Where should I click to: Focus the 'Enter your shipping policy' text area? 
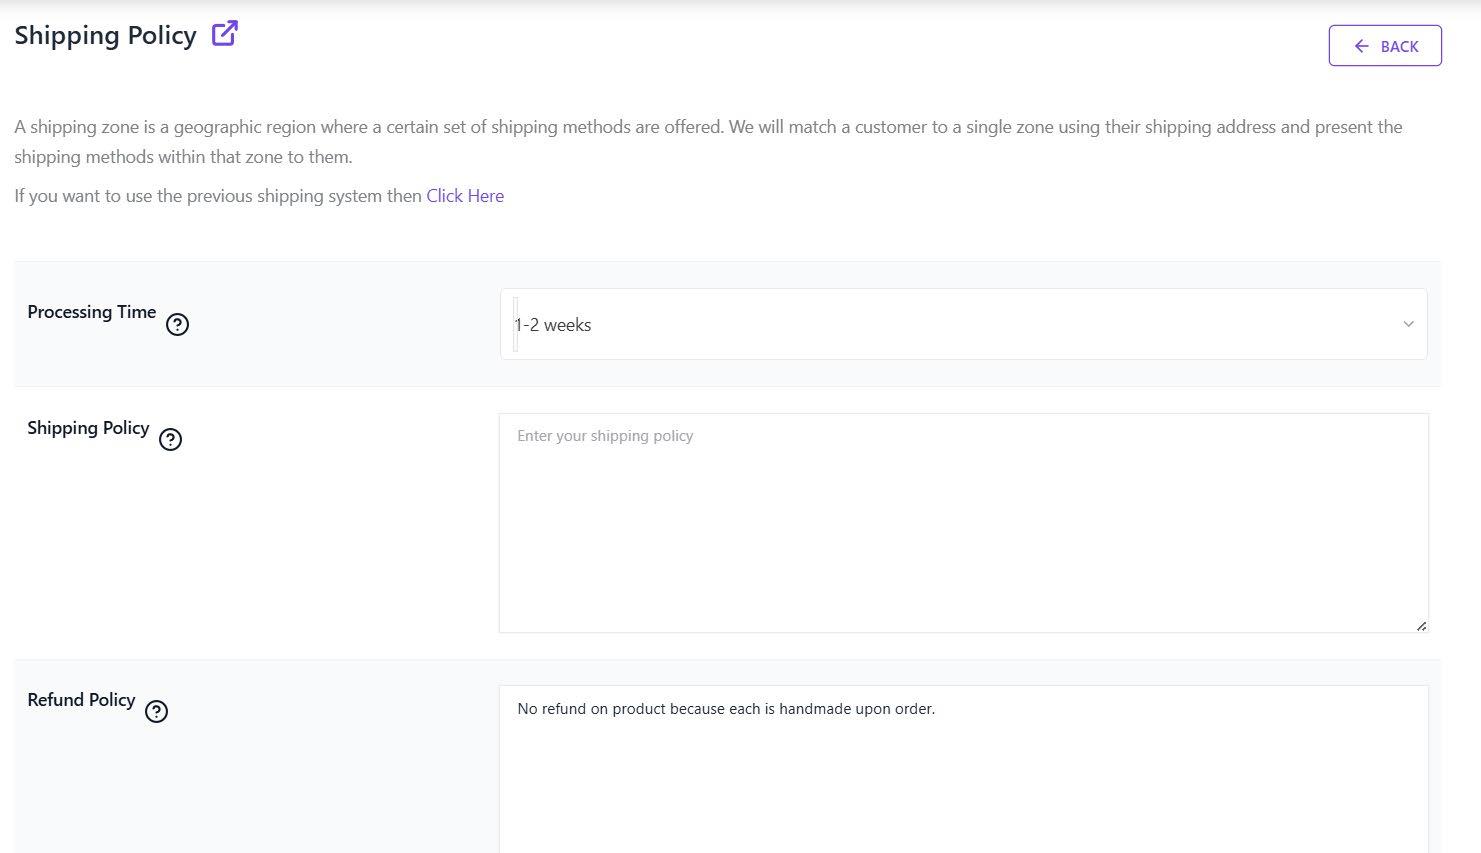[x=963, y=522]
